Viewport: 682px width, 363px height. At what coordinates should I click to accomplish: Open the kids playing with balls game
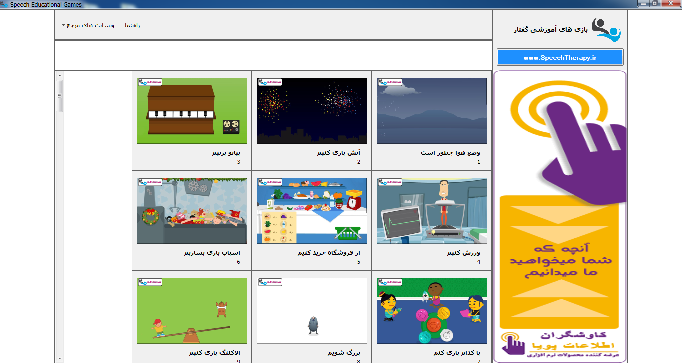point(432,311)
